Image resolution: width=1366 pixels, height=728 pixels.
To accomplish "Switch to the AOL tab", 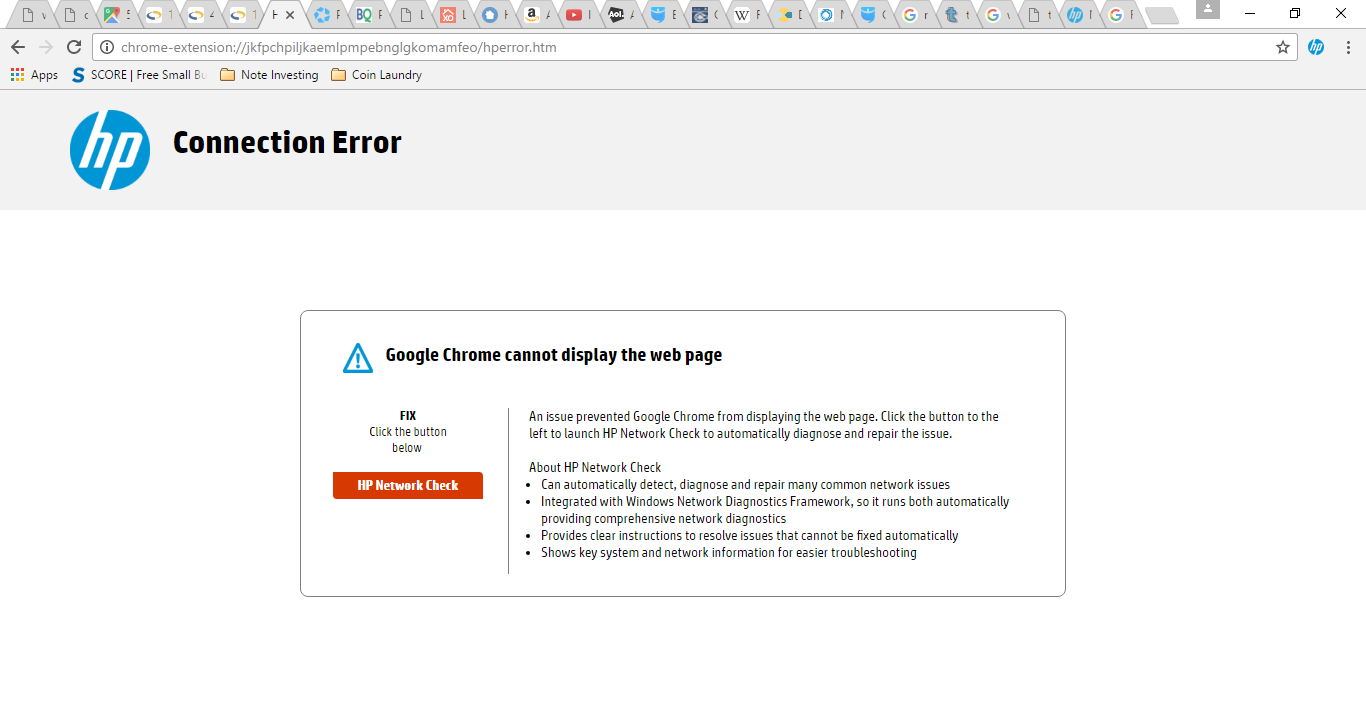I will [x=620, y=15].
